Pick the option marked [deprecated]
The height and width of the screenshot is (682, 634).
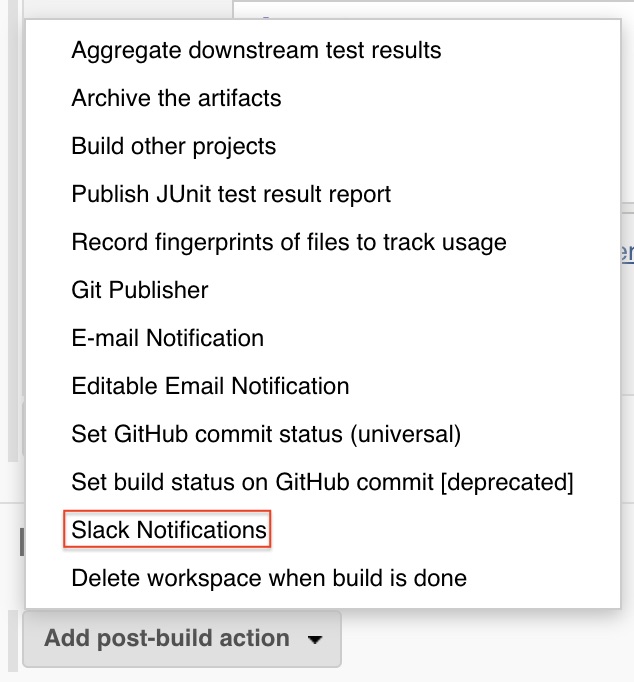(322, 482)
